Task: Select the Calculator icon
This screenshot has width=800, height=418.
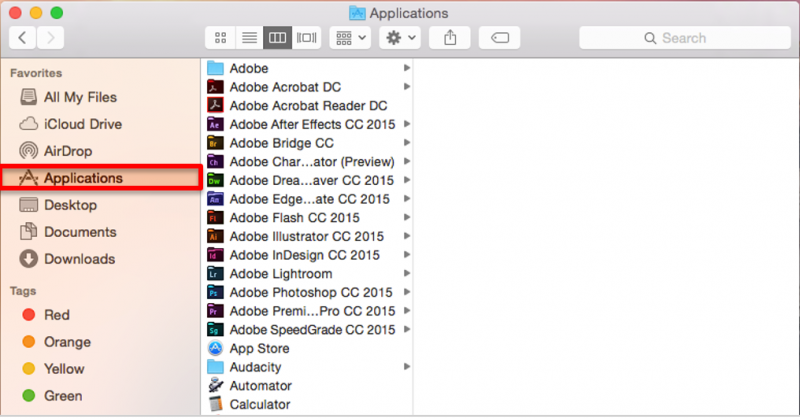Action: (x=215, y=404)
